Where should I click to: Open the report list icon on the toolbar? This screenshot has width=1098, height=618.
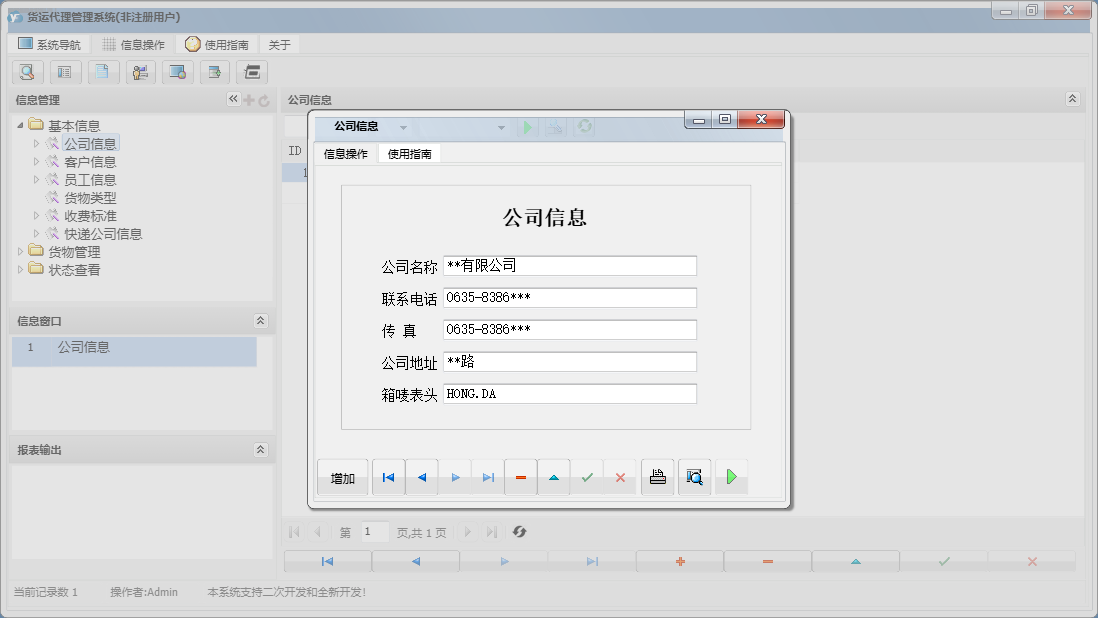[x=65, y=72]
